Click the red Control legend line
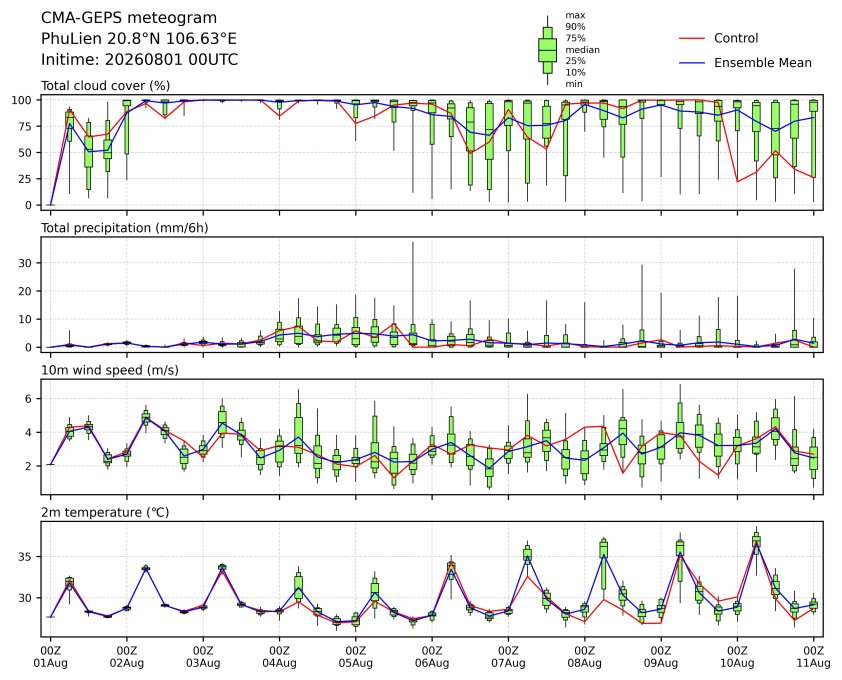The width and height of the screenshot is (842, 680). point(692,38)
